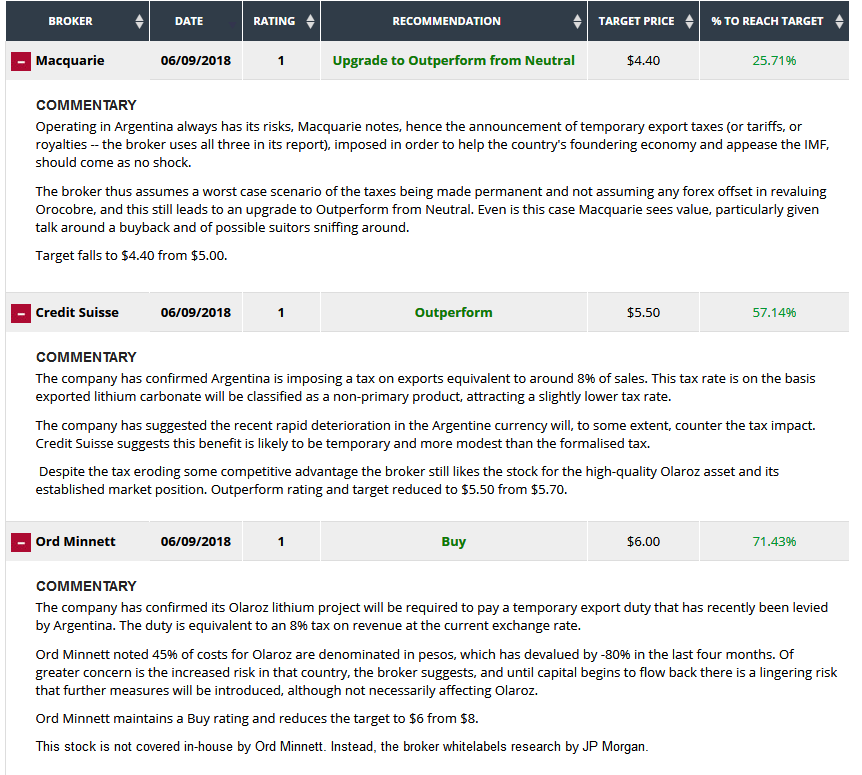Click the 'confirmed its Olaroz lithium project' paragraph
Viewport: 862px width, 775px height.
[x=432, y=616]
